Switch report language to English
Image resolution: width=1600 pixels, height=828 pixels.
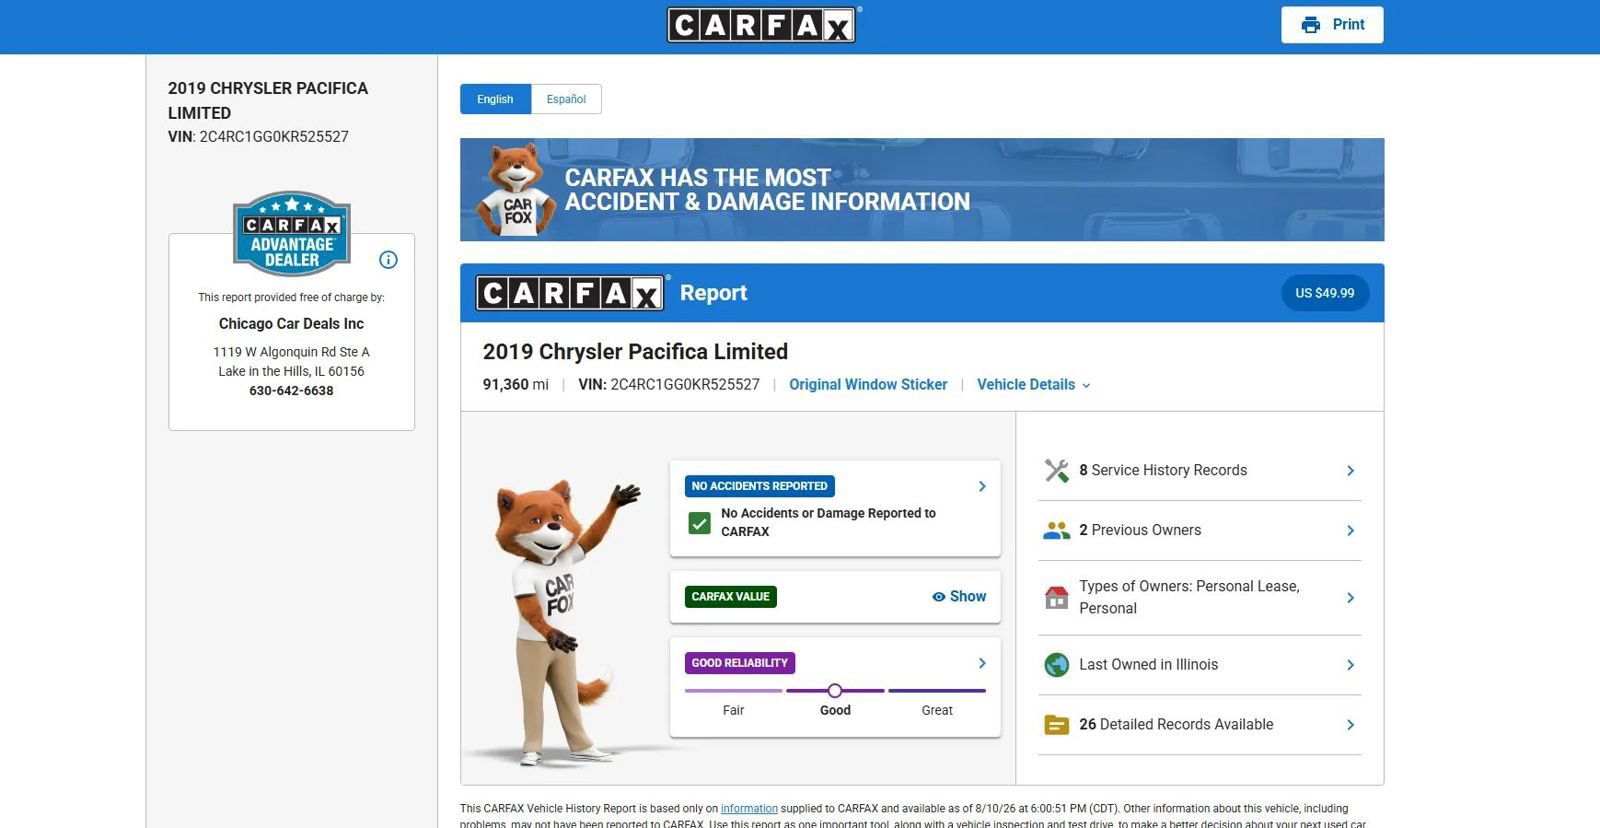tap(495, 99)
